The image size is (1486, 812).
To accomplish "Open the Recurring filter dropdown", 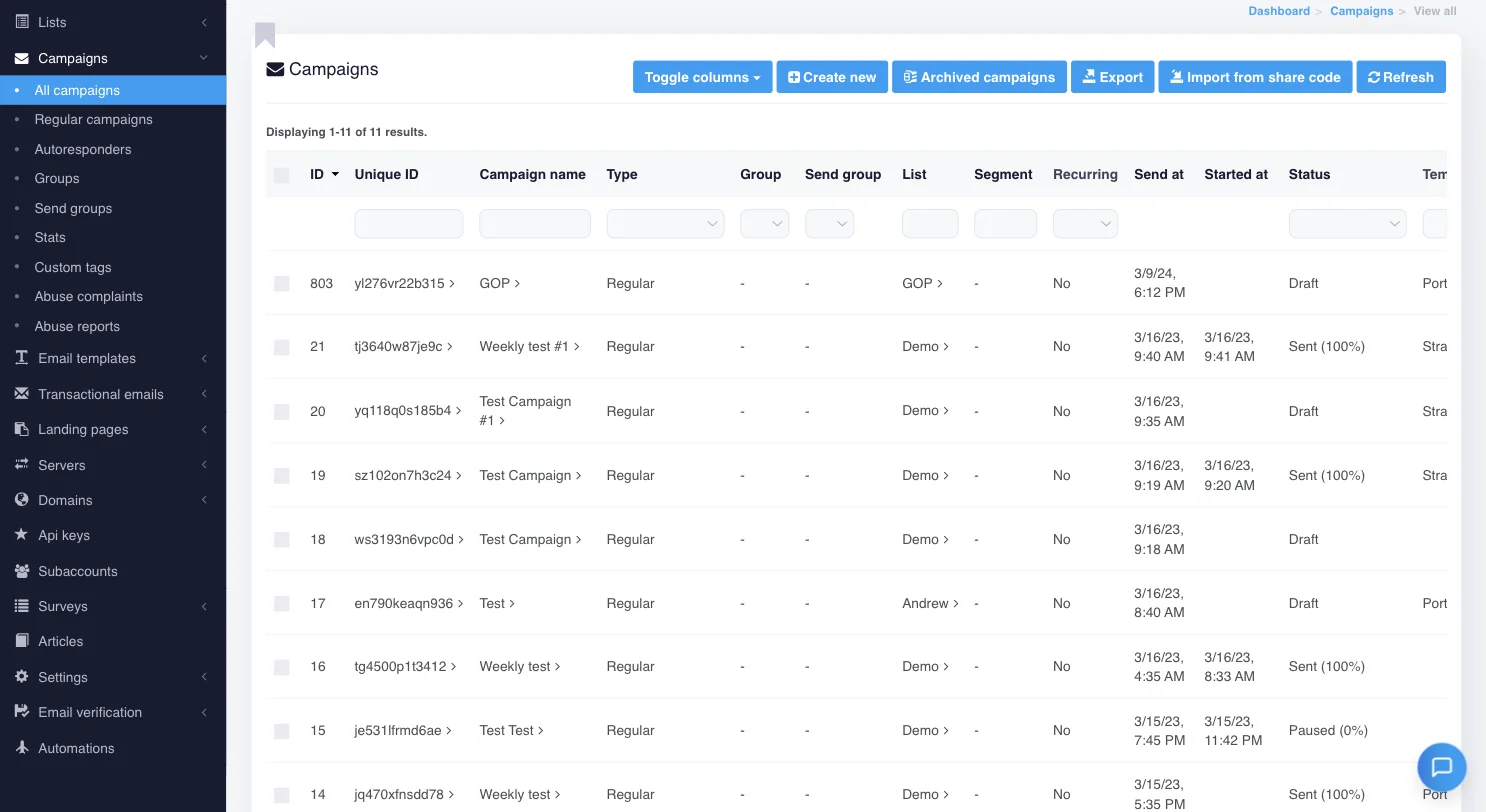I will pyautogui.click(x=1085, y=224).
